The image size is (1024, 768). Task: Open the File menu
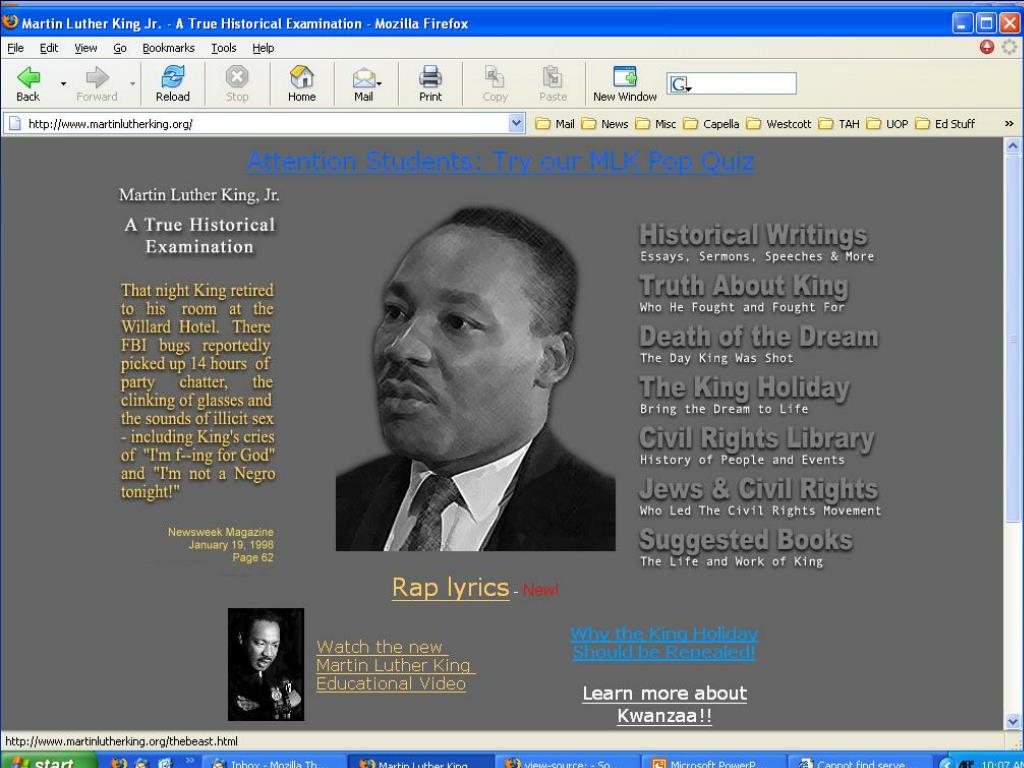pyautogui.click(x=15, y=48)
